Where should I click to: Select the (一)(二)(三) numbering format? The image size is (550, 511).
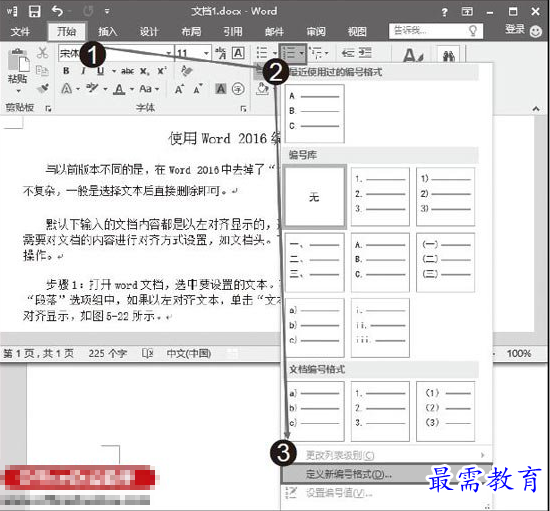pos(445,262)
